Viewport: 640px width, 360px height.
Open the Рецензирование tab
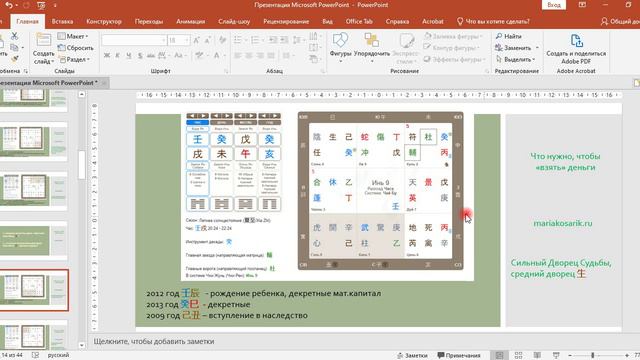pyautogui.click(x=286, y=21)
